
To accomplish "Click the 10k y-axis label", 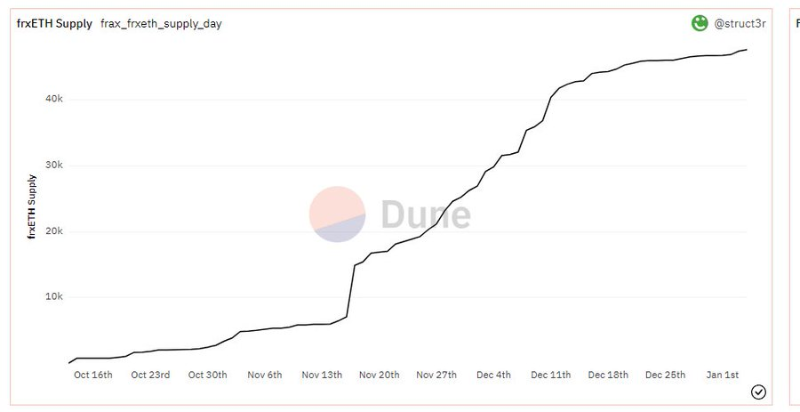I will [53, 297].
